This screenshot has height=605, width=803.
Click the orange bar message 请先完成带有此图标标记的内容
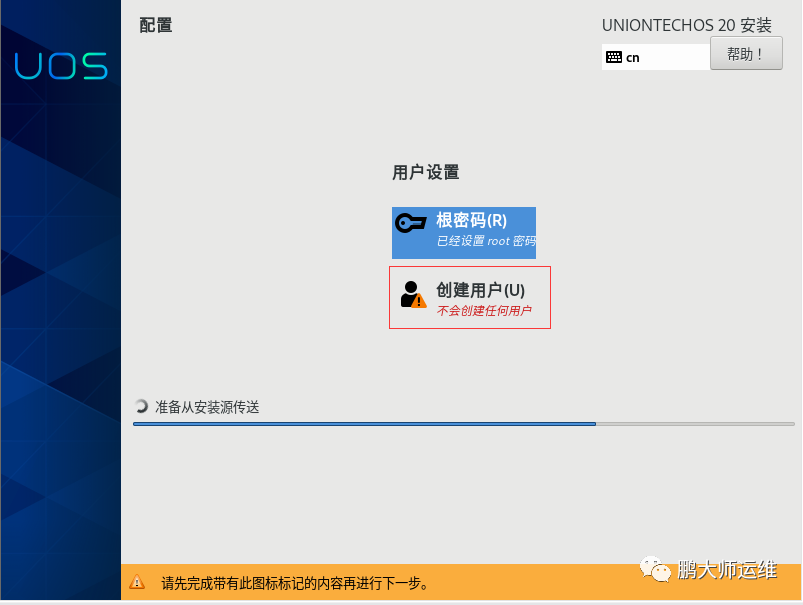click(x=295, y=583)
